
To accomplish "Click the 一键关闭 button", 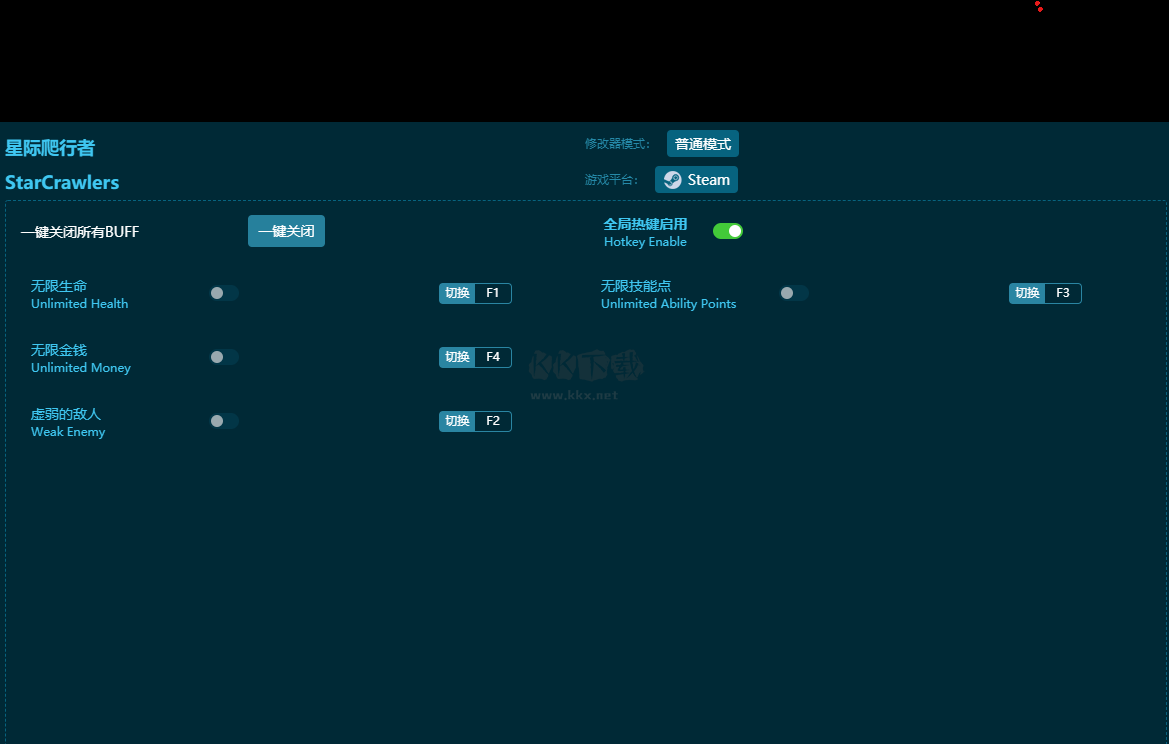I will coord(286,231).
